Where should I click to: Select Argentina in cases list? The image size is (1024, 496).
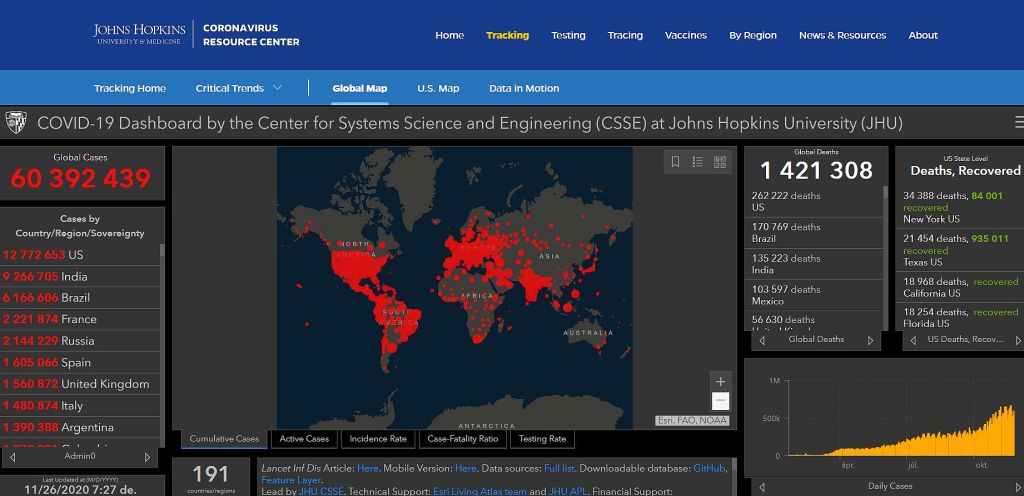click(x=80, y=427)
